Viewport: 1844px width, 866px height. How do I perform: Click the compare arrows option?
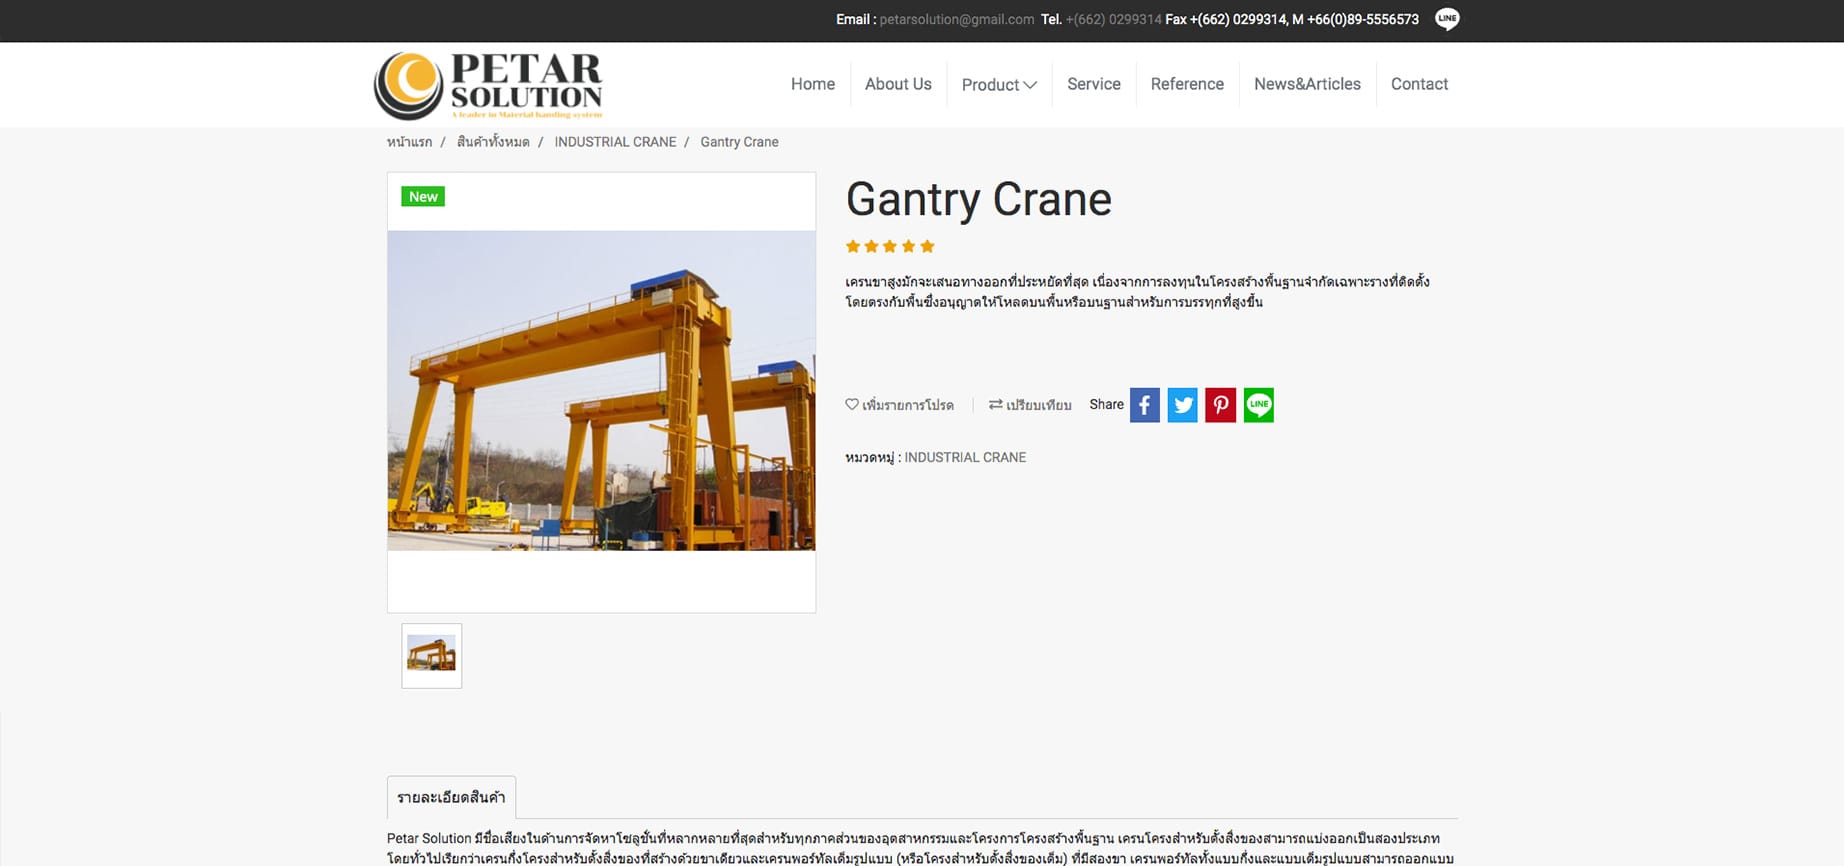click(1030, 405)
